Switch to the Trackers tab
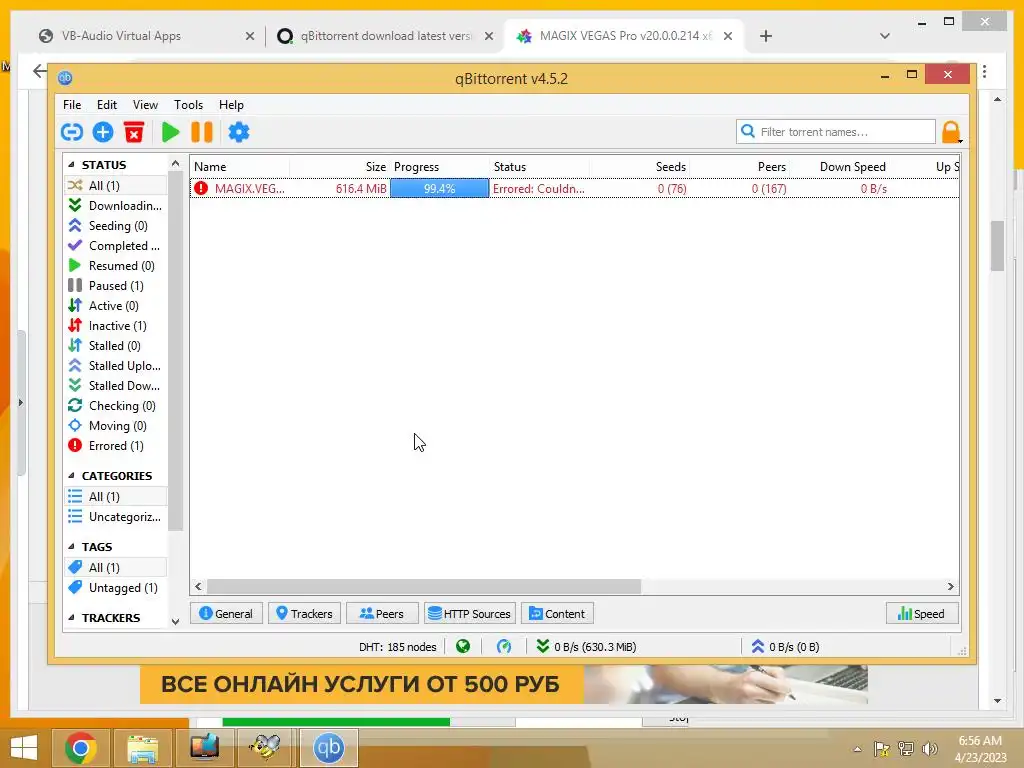The width and height of the screenshot is (1024, 768). point(304,614)
